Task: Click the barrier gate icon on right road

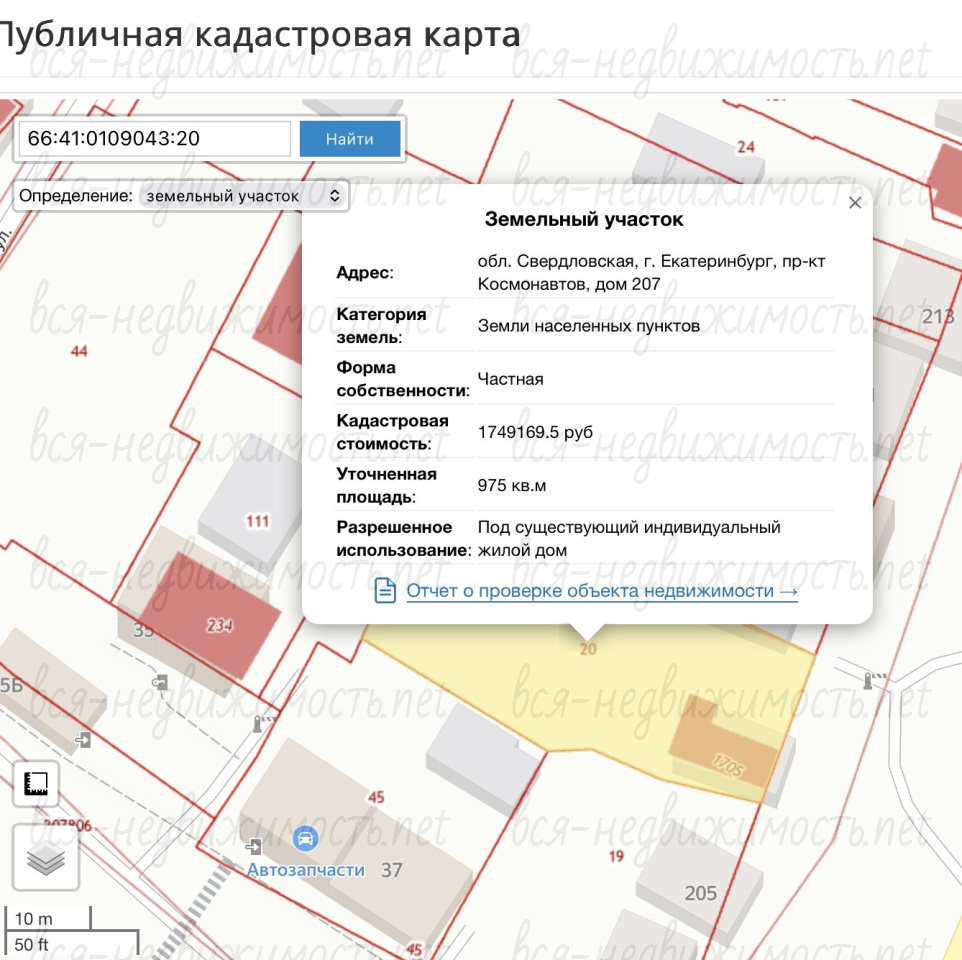Action: click(x=872, y=680)
